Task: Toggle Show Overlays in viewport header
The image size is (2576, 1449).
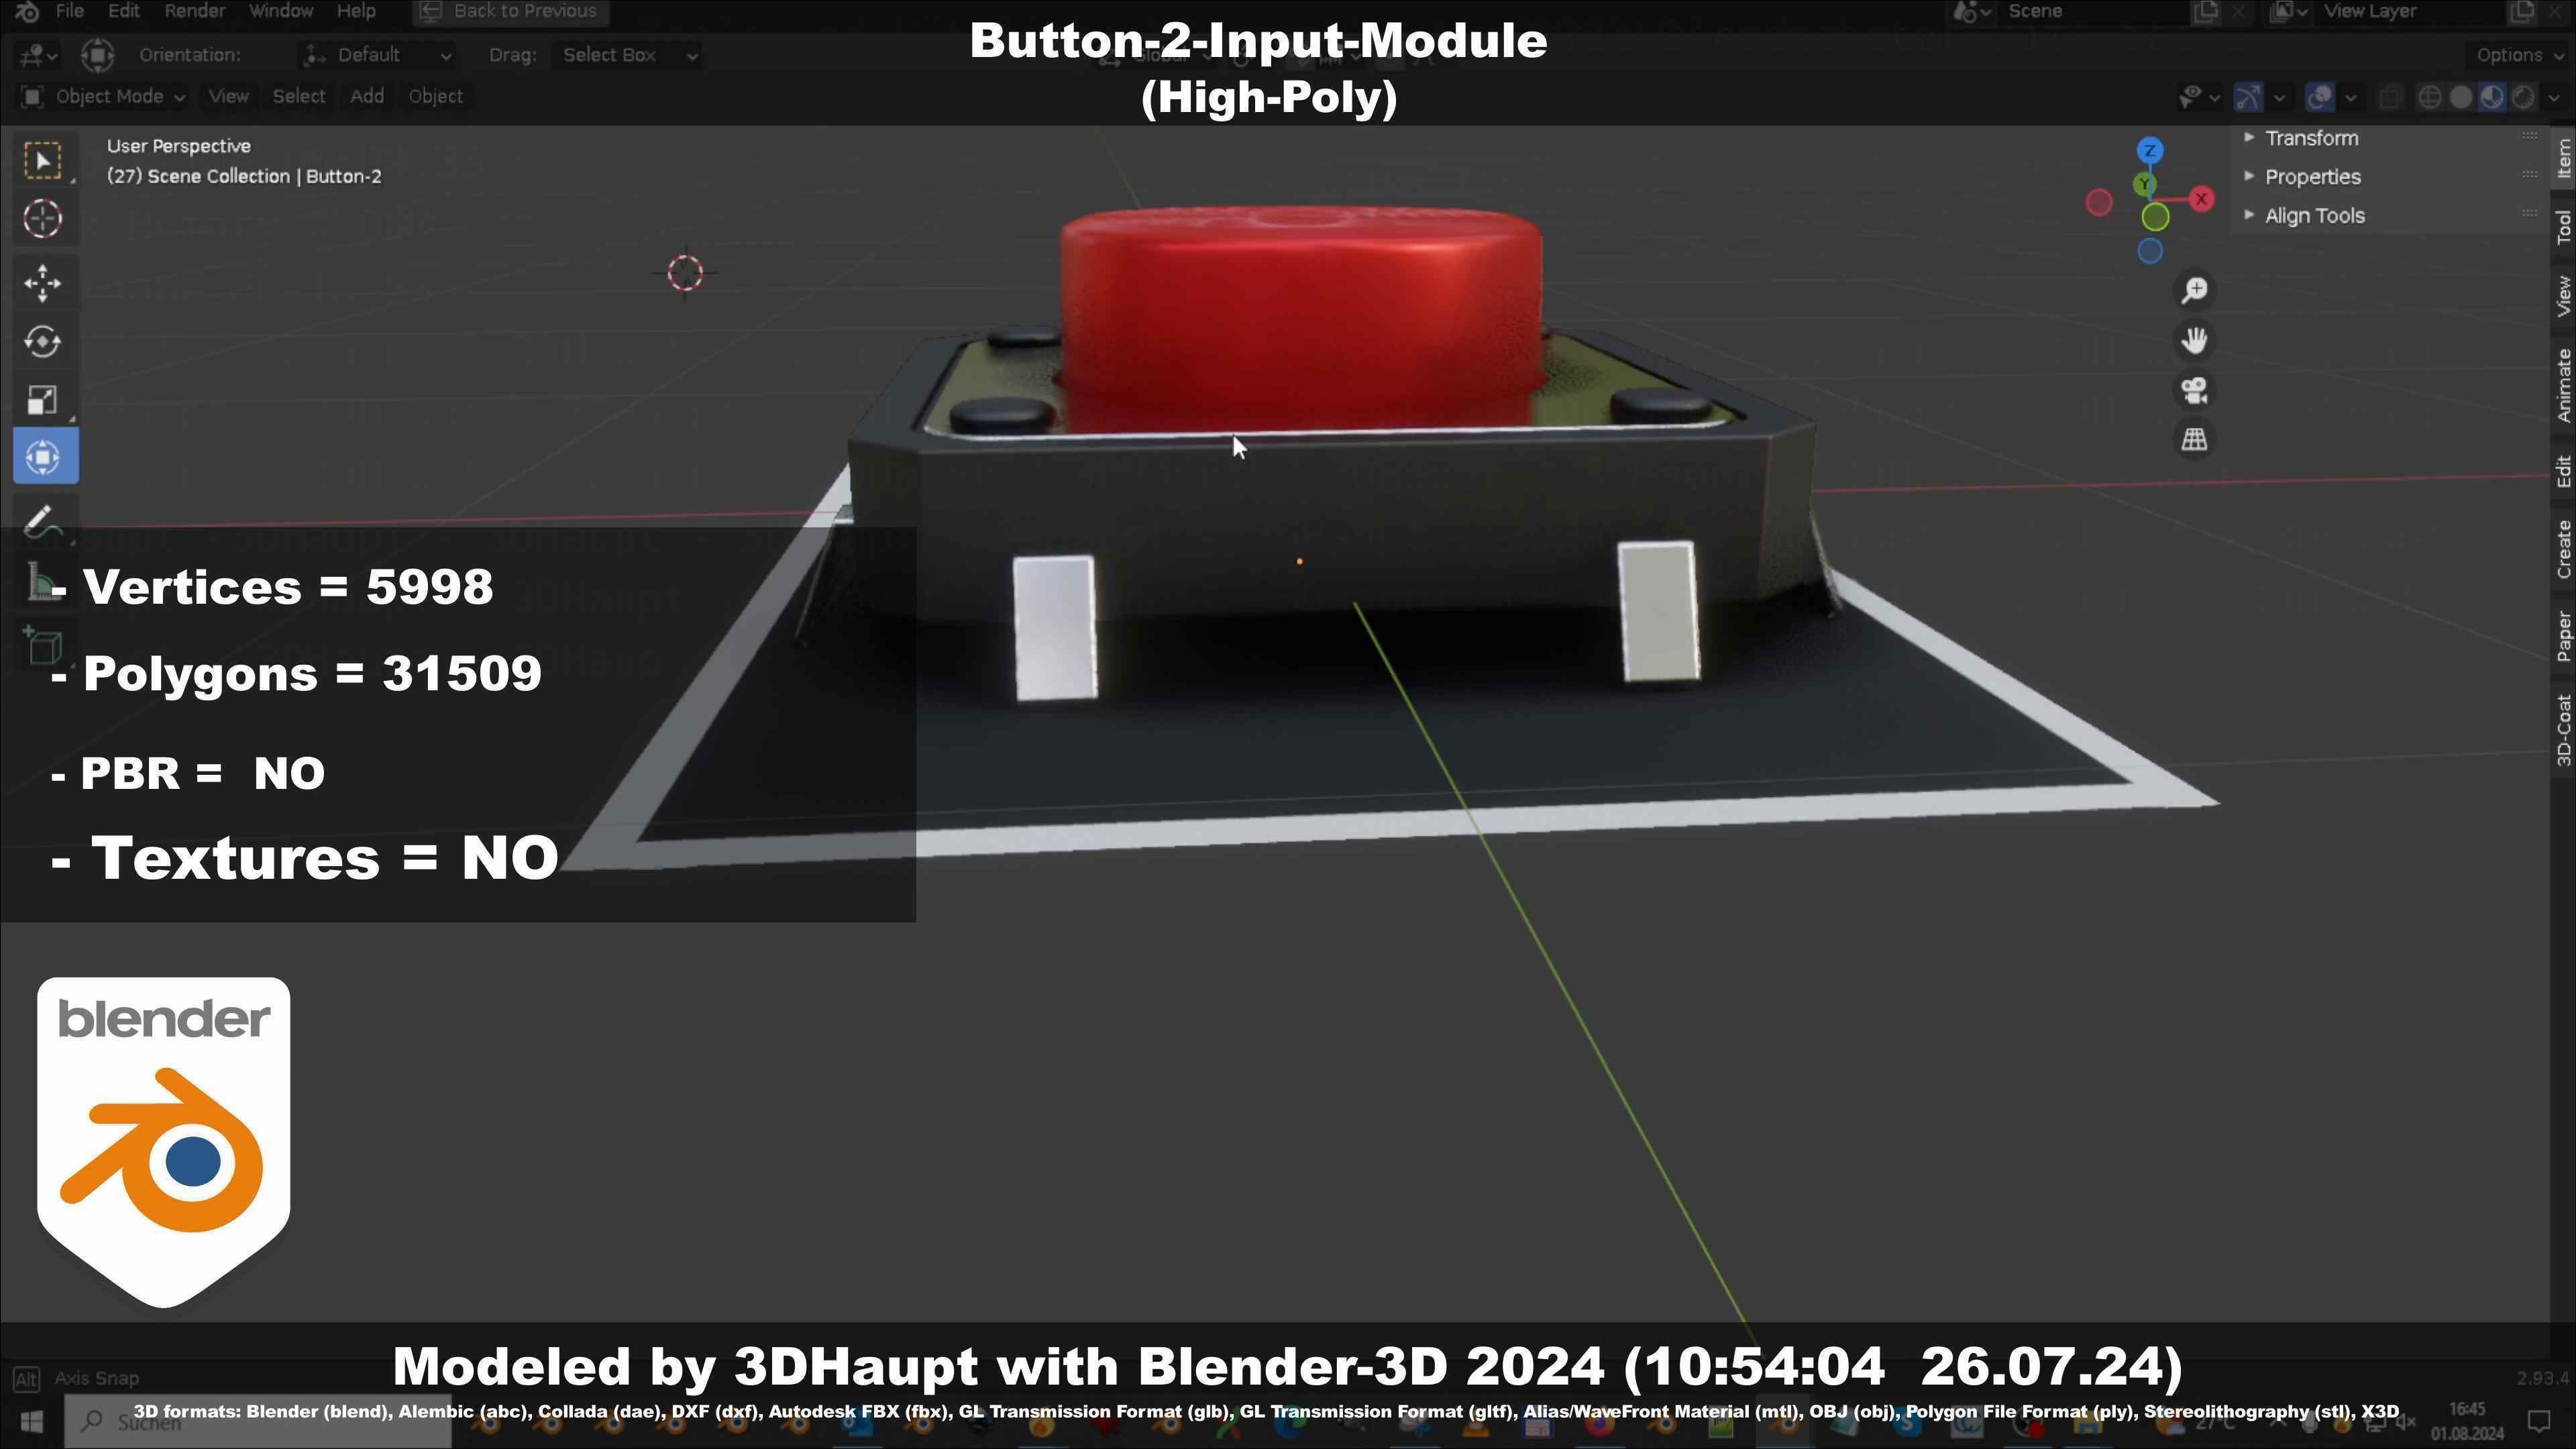Action: [2319, 97]
